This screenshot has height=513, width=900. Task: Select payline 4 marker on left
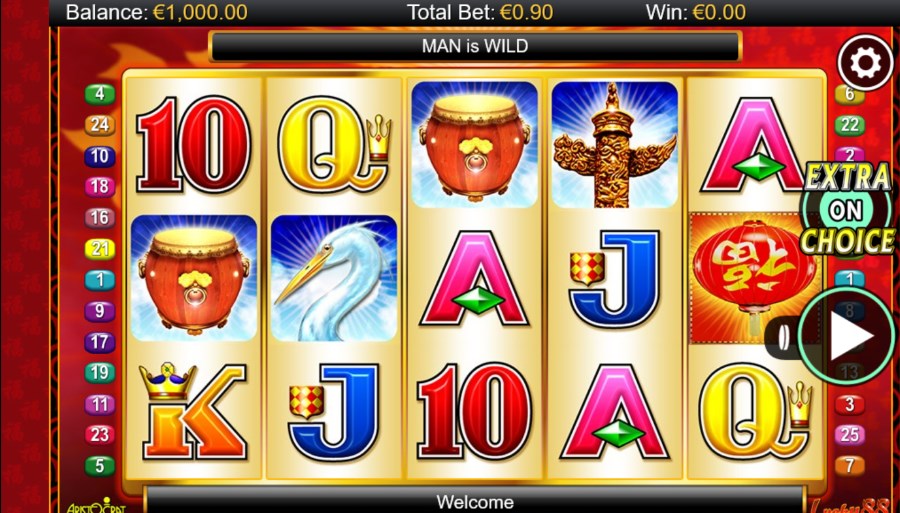(x=100, y=94)
